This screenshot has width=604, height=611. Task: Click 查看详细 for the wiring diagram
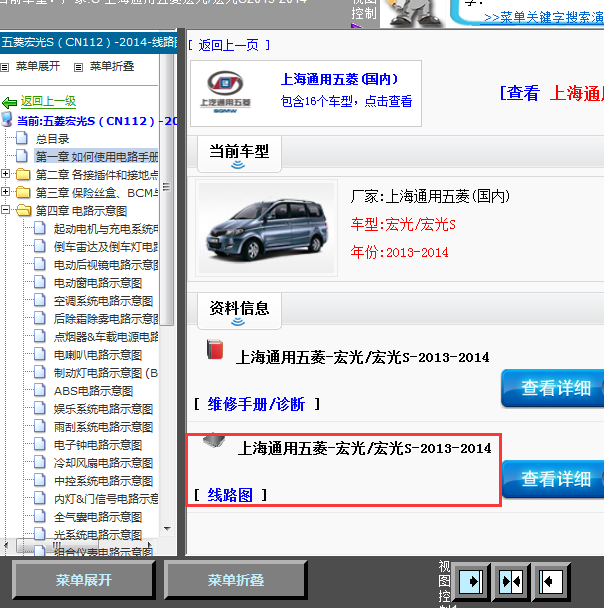coord(553,479)
